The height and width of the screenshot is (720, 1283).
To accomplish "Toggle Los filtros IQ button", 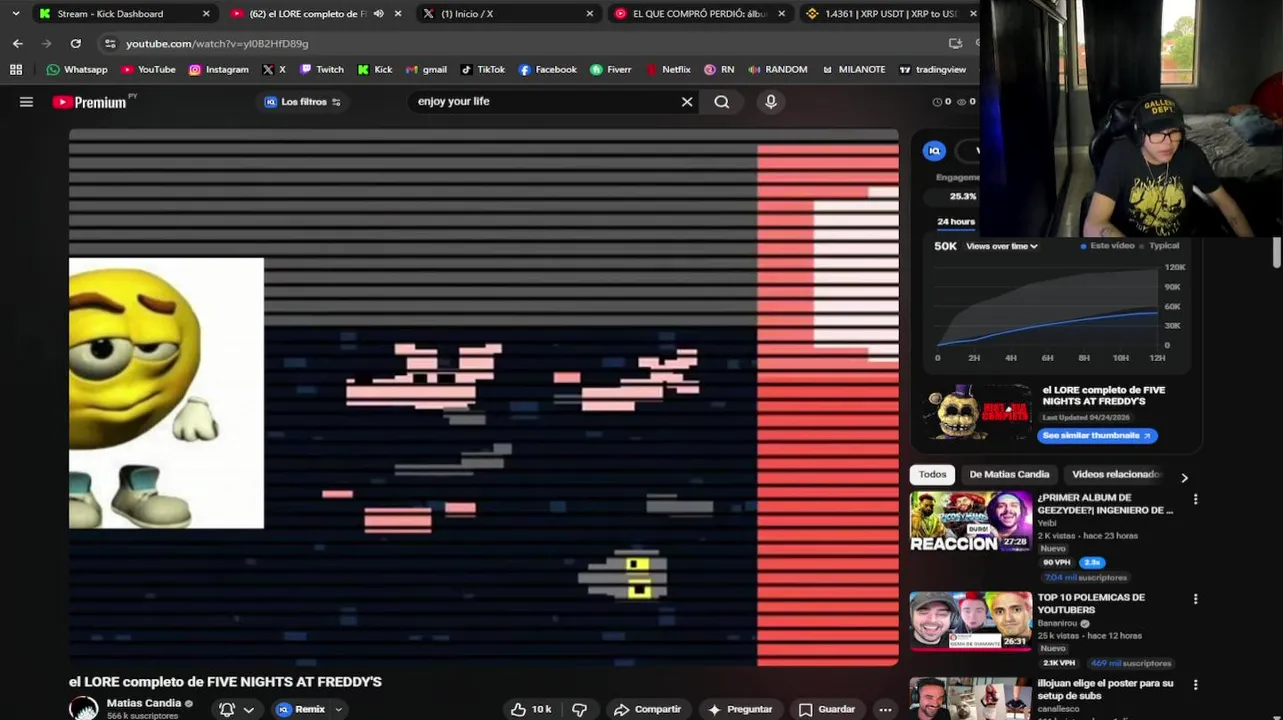I will tap(302, 102).
